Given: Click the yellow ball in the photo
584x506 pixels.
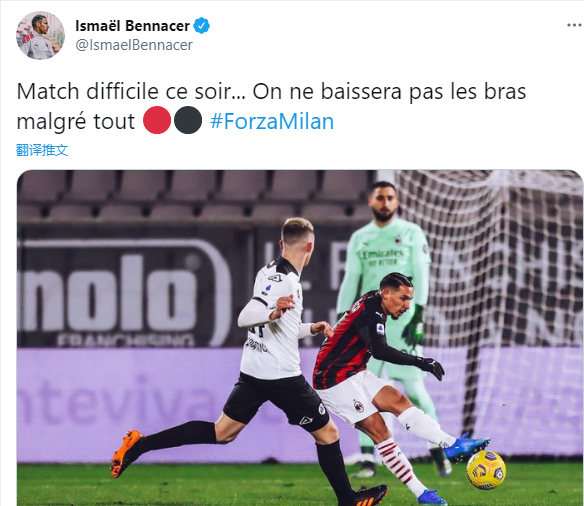Looking at the screenshot, I should [486, 470].
